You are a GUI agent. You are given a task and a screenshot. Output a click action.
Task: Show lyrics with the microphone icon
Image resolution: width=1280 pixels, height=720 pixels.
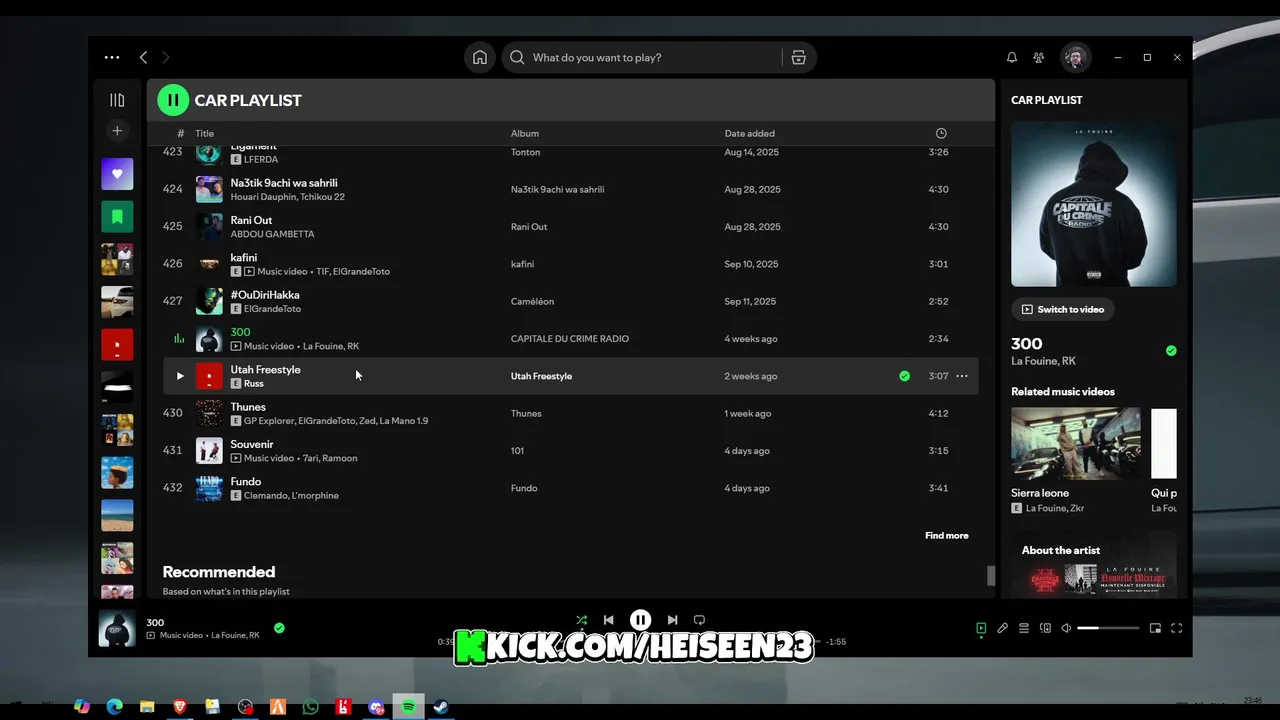1002,628
